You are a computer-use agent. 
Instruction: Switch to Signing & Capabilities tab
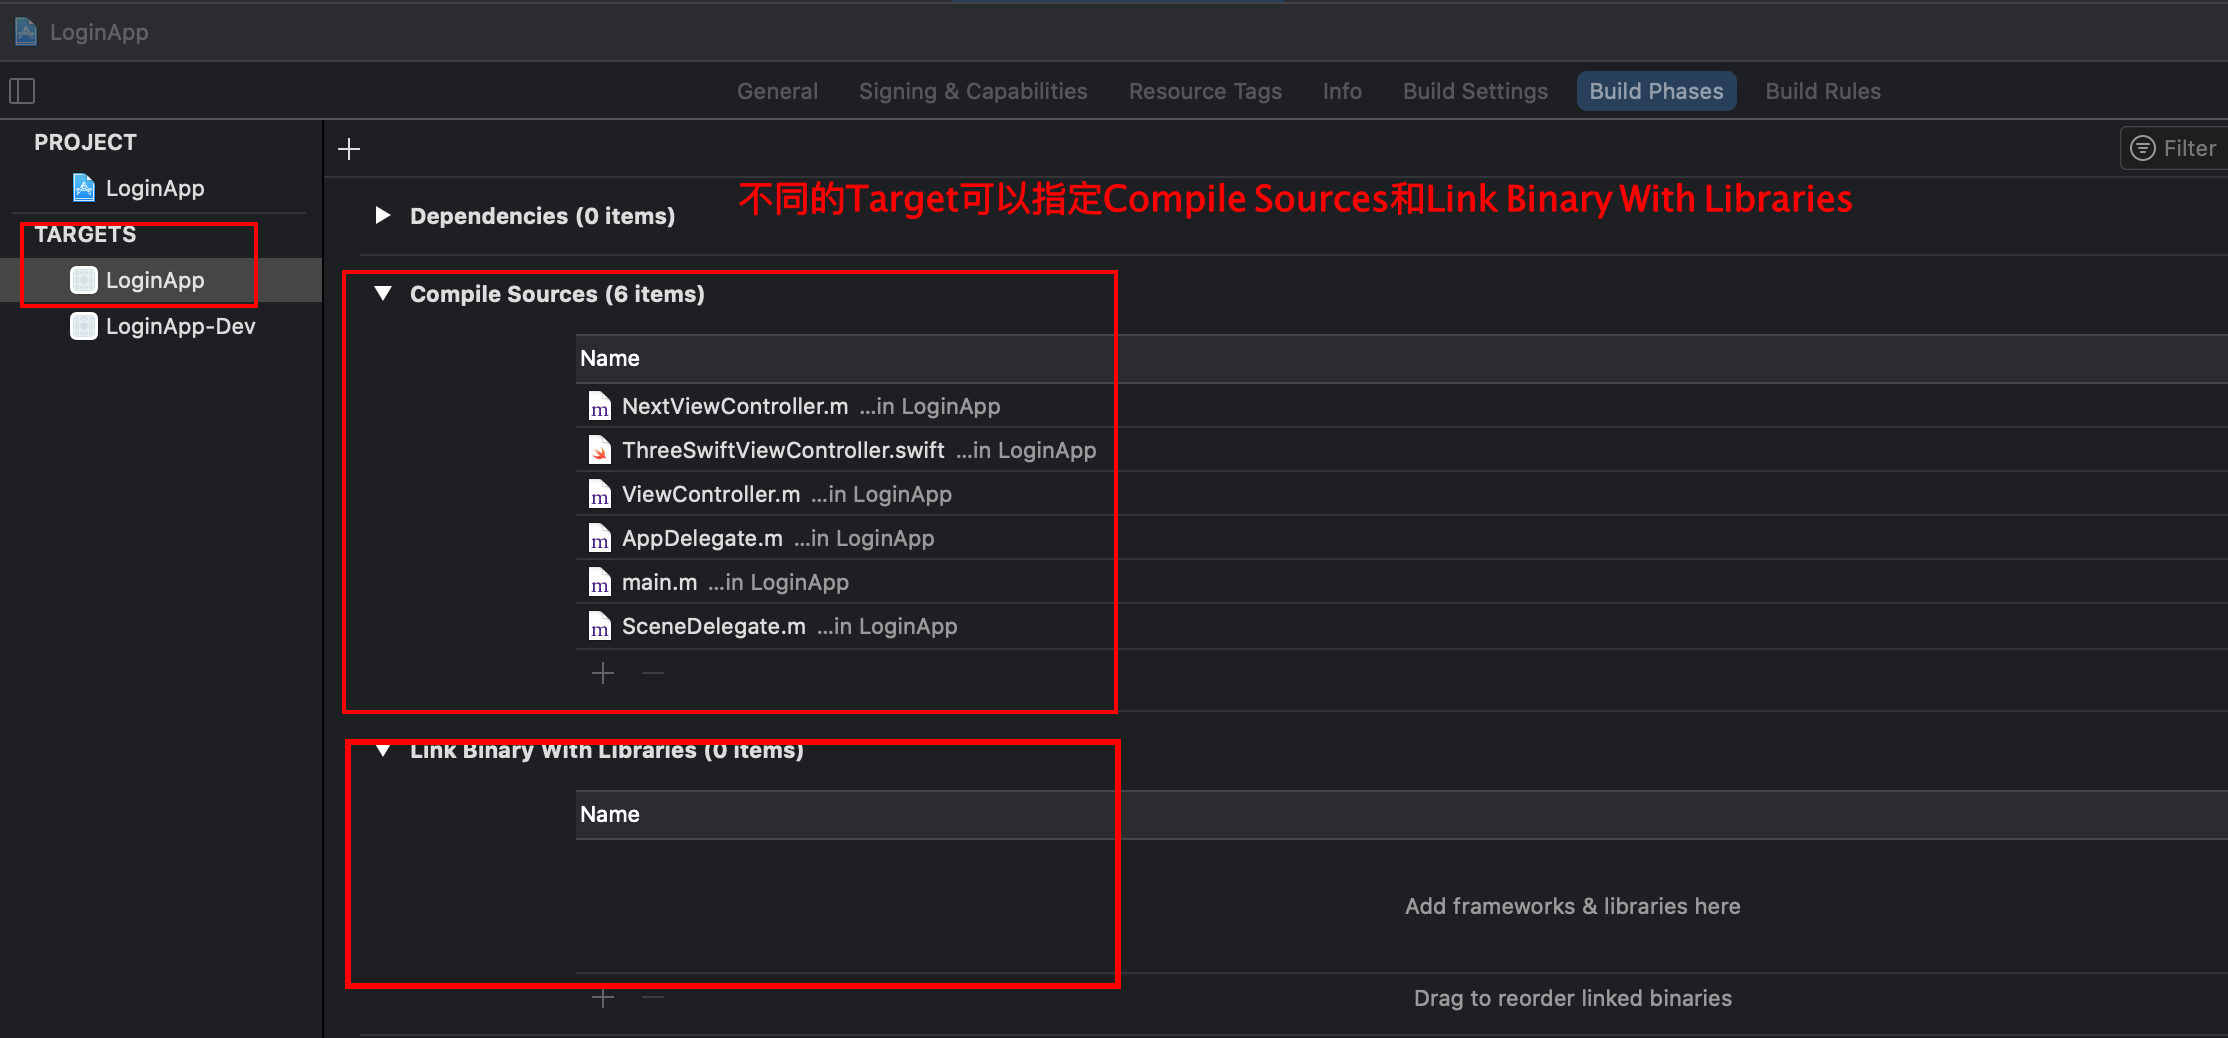coord(973,91)
